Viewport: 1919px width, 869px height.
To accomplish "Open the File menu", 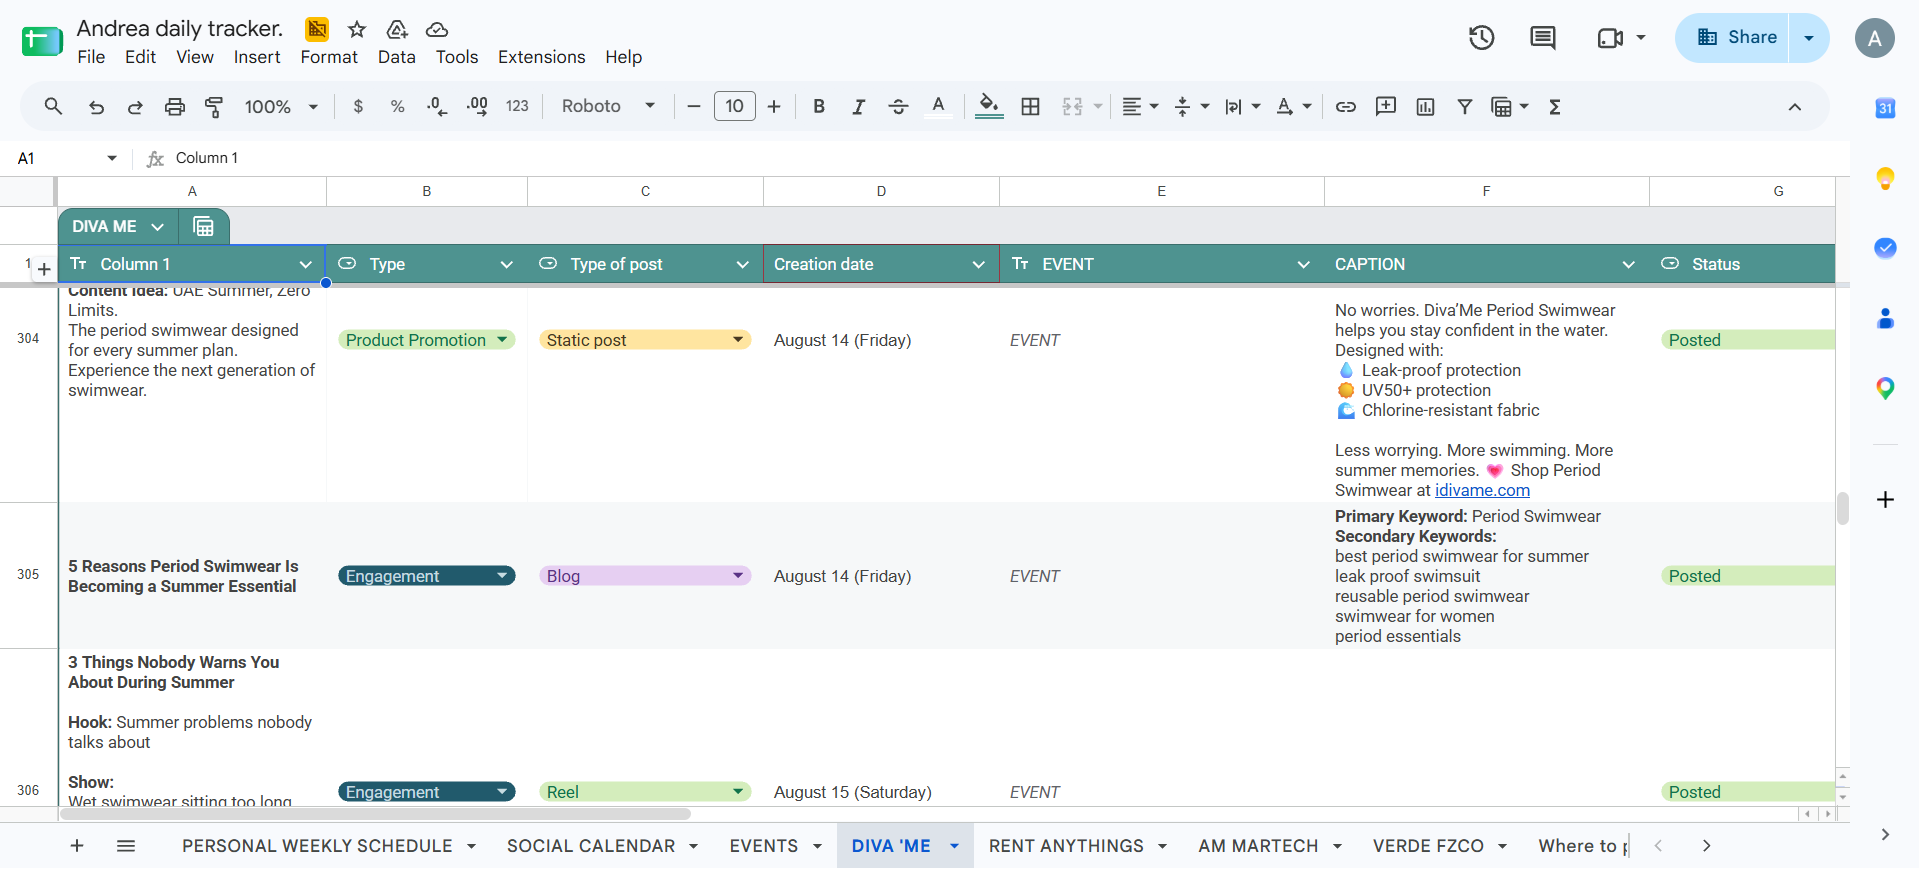I will click(x=91, y=57).
